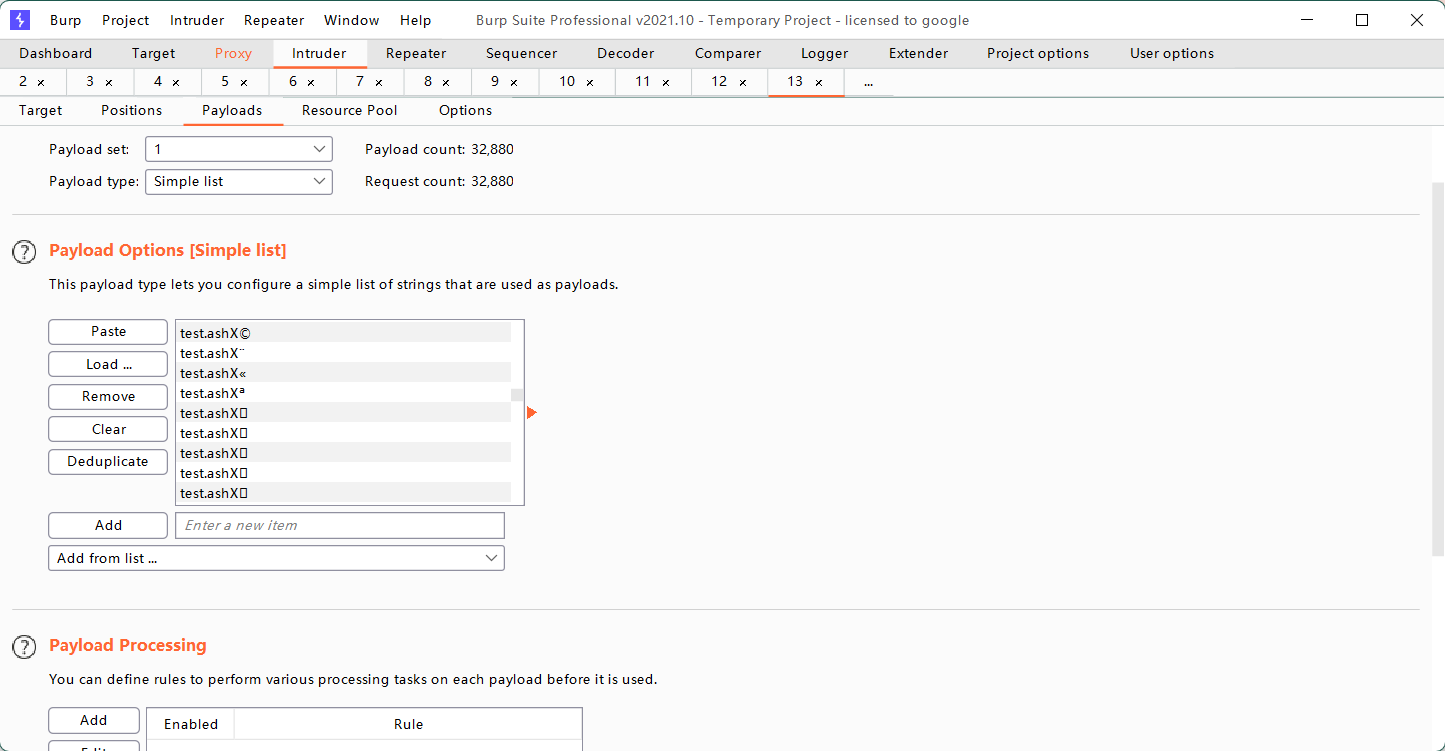1445x751 pixels.
Task: Open the User options tab
Action: (1172, 53)
